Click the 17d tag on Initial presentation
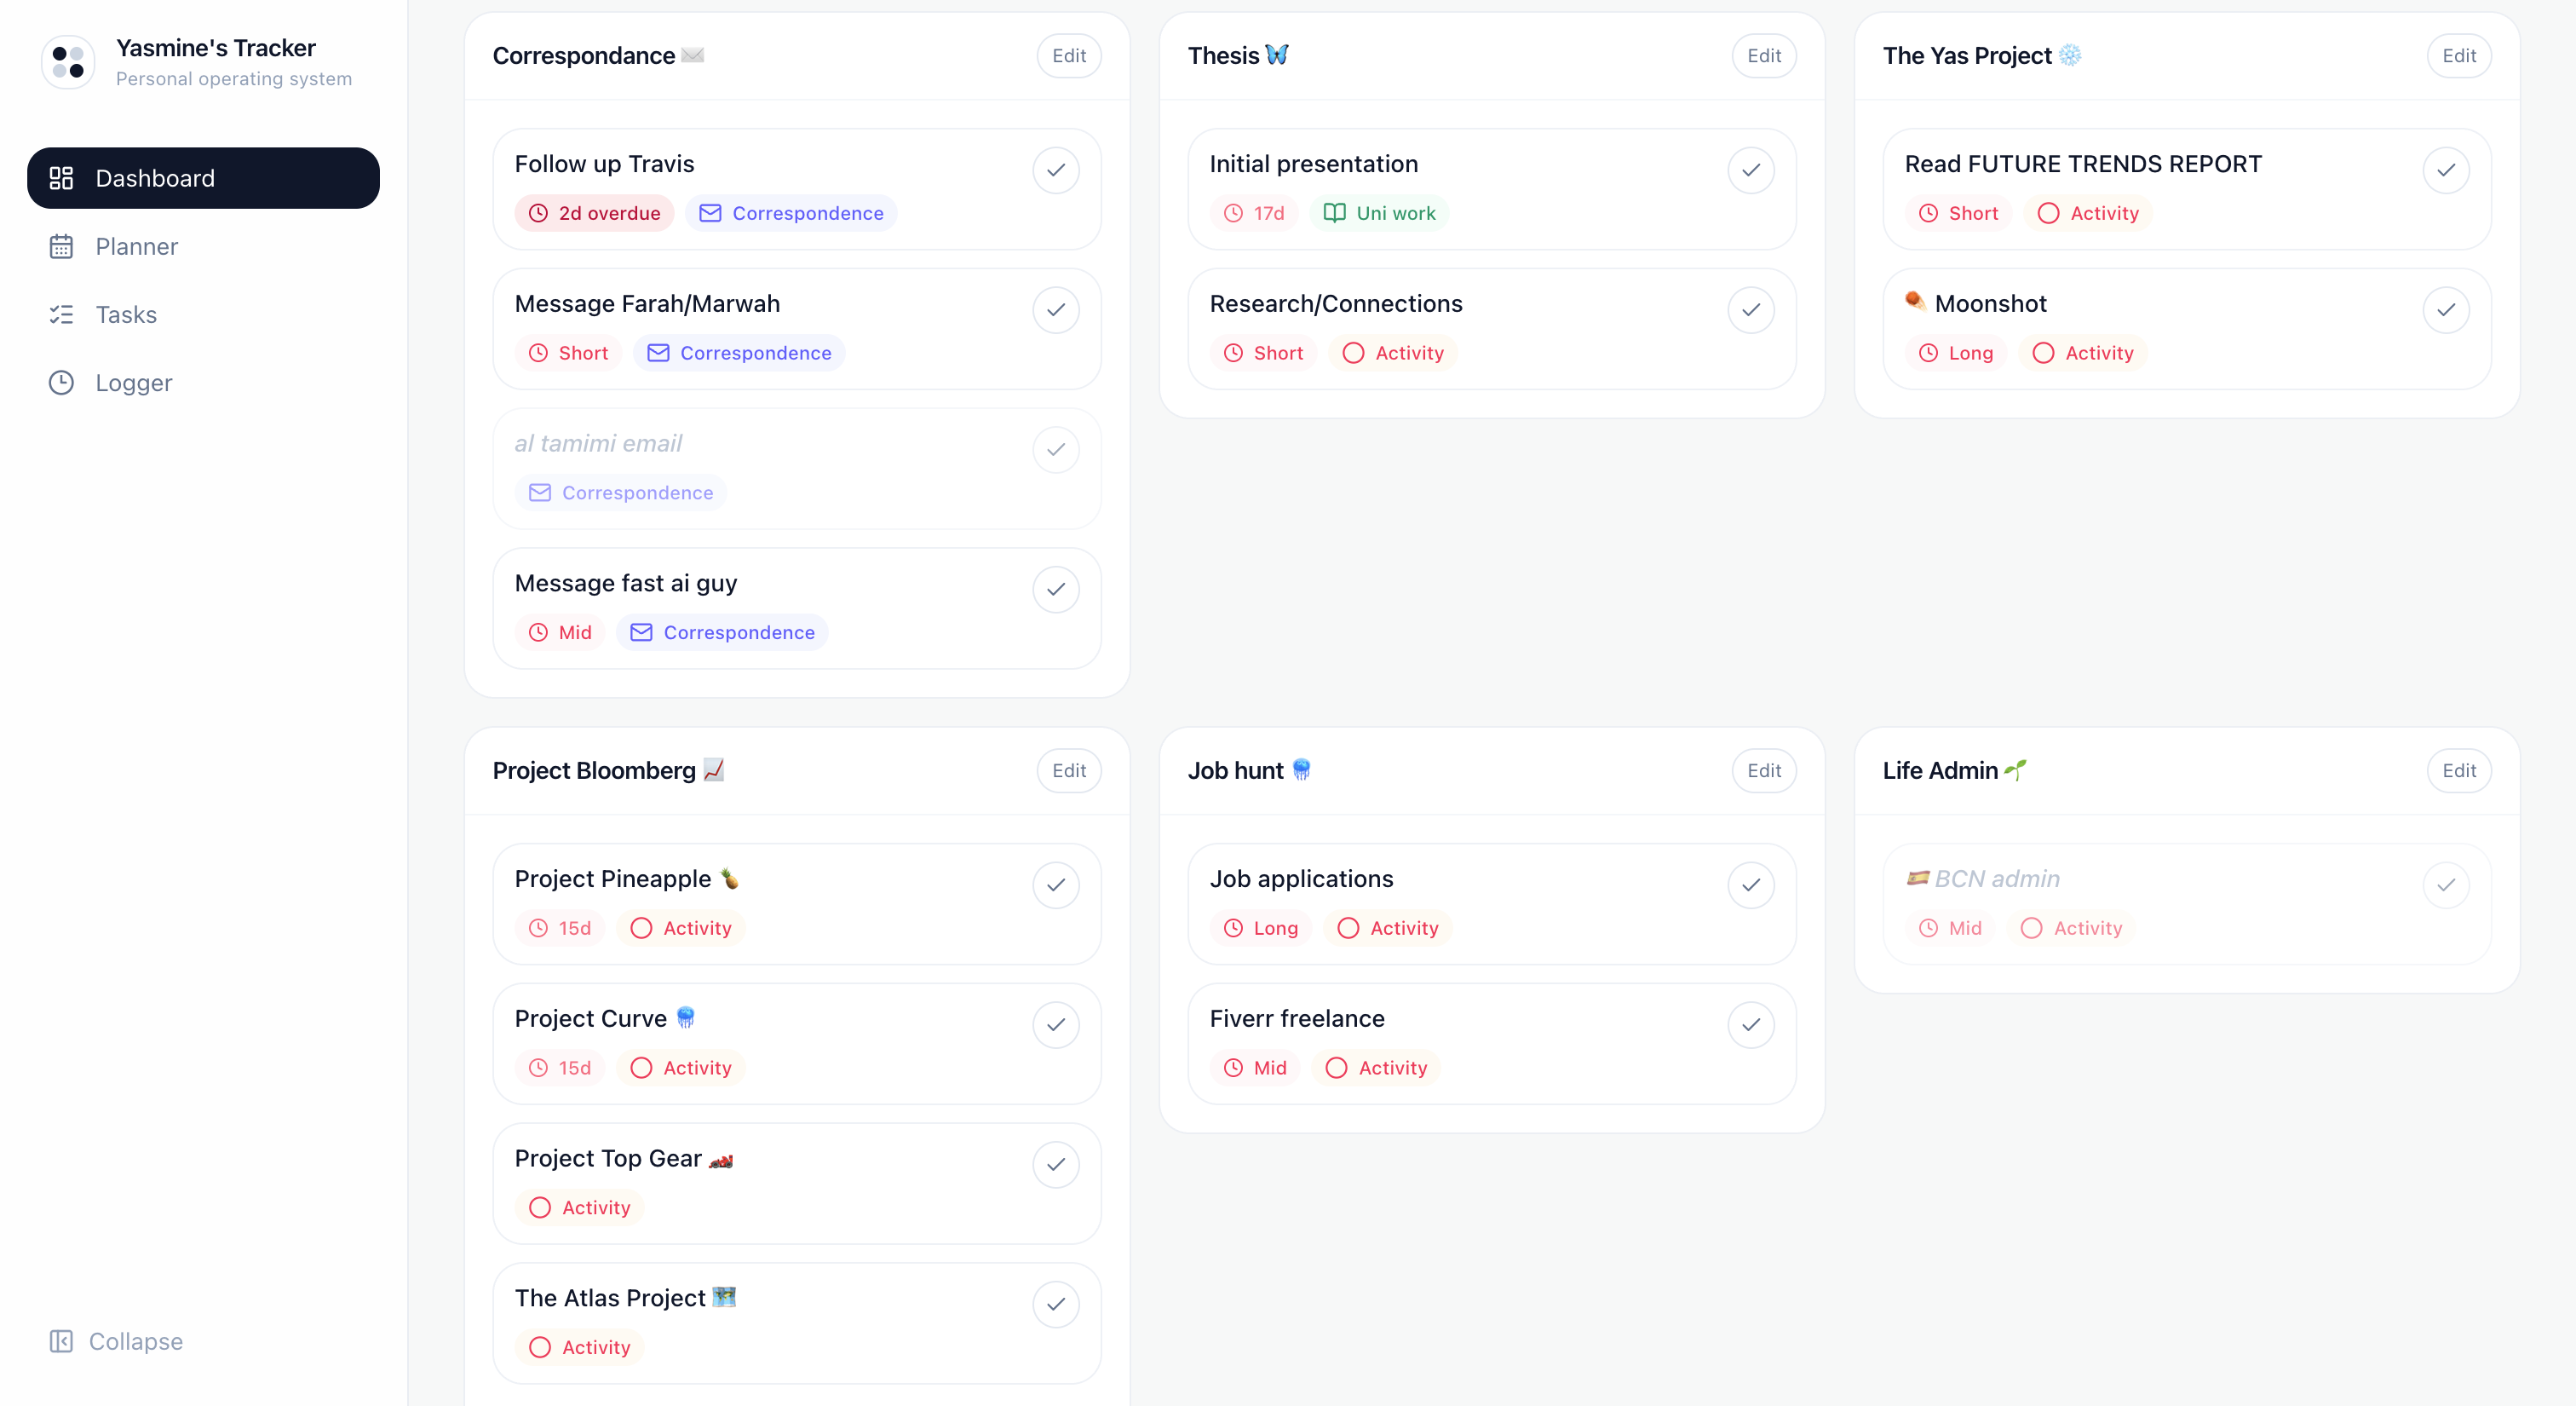The image size is (2576, 1406). [x=1254, y=213]
